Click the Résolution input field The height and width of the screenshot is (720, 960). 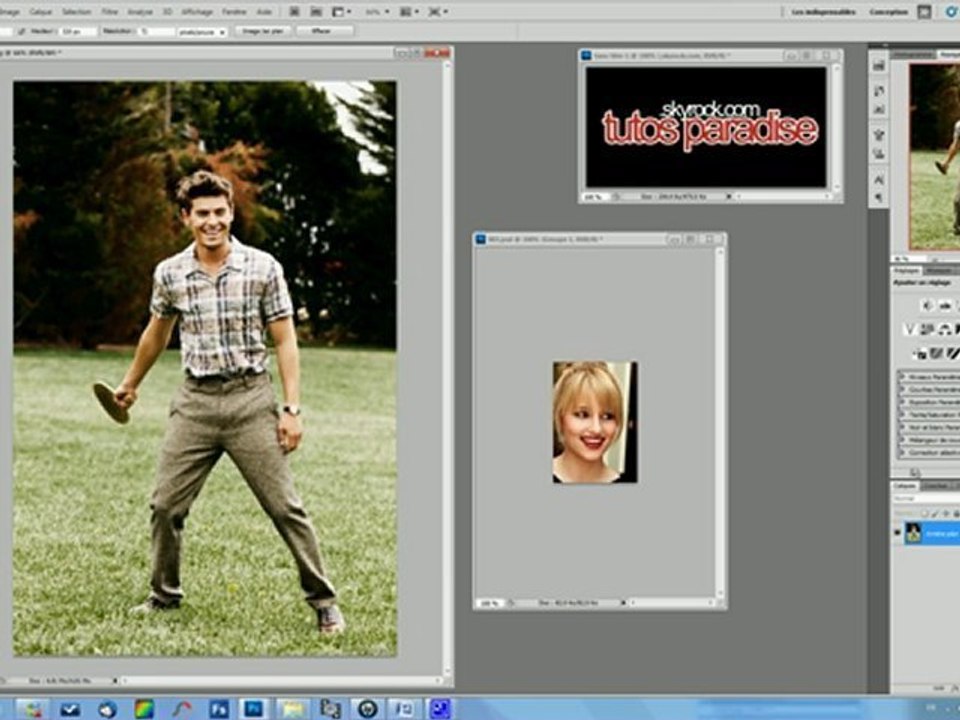156,31
